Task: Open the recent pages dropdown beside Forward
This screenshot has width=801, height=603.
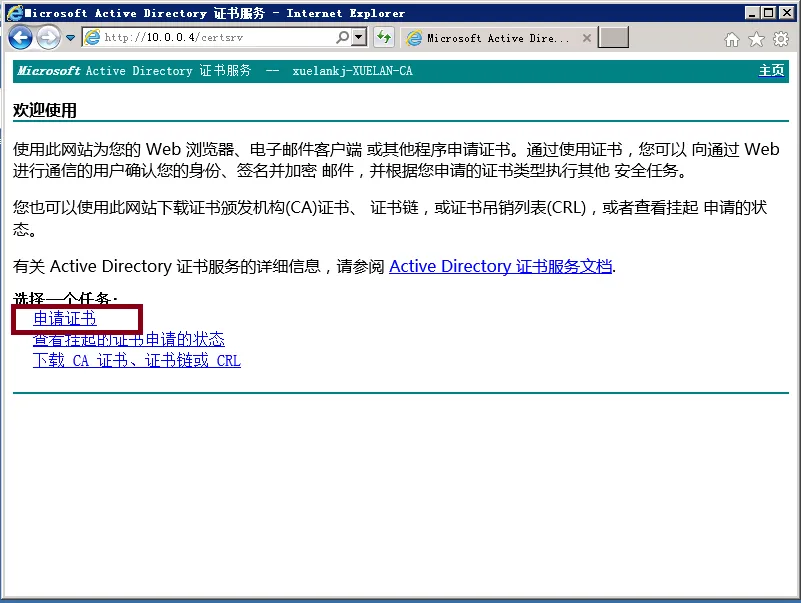Action: (70, 37)
